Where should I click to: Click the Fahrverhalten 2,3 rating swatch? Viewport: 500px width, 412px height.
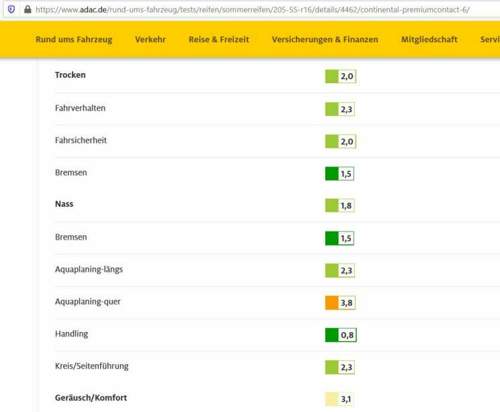tap(340, 109)
